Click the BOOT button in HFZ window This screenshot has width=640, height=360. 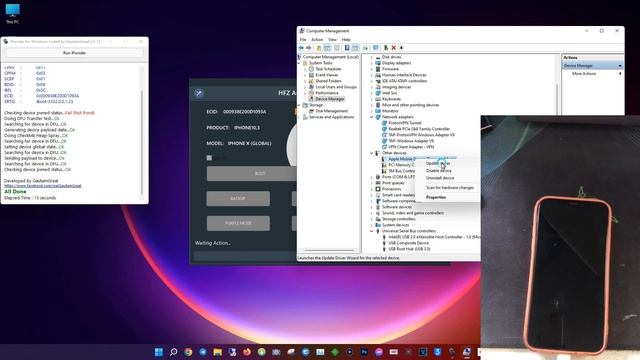pyautogui.click(x=251, y=173)
